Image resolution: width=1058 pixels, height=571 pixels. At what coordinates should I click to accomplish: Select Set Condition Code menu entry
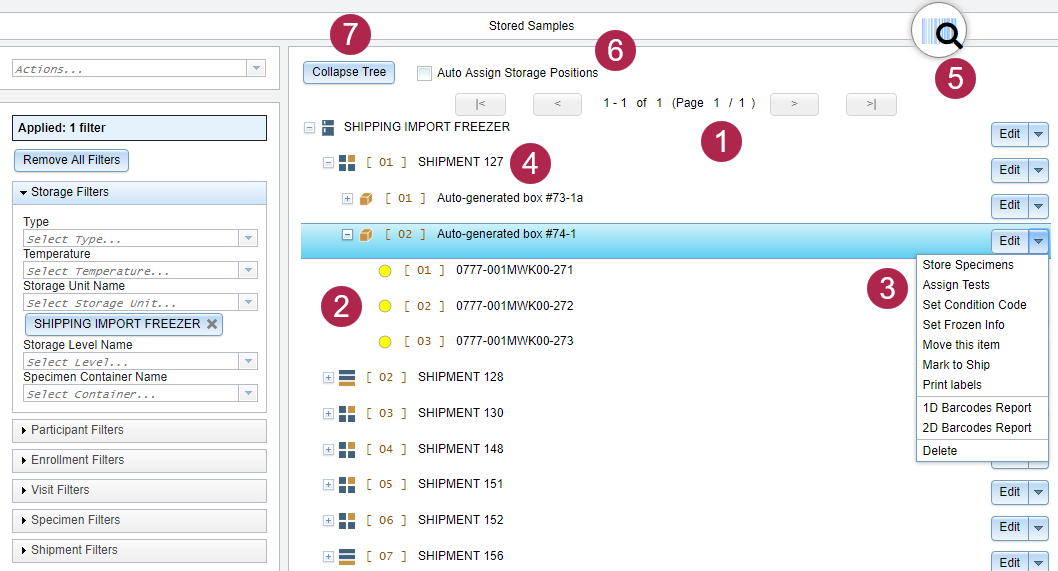tap(982, 305)
